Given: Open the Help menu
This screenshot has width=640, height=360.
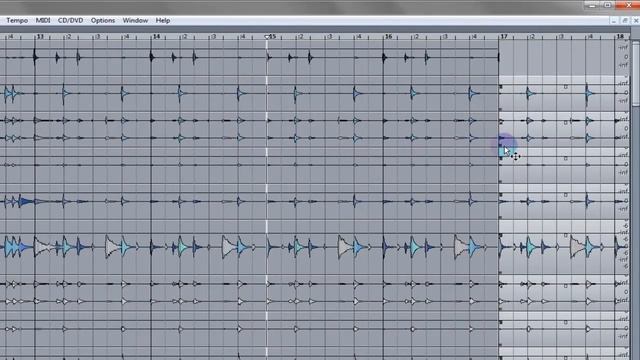Looking at the screenshot, I should coord(163,20).
